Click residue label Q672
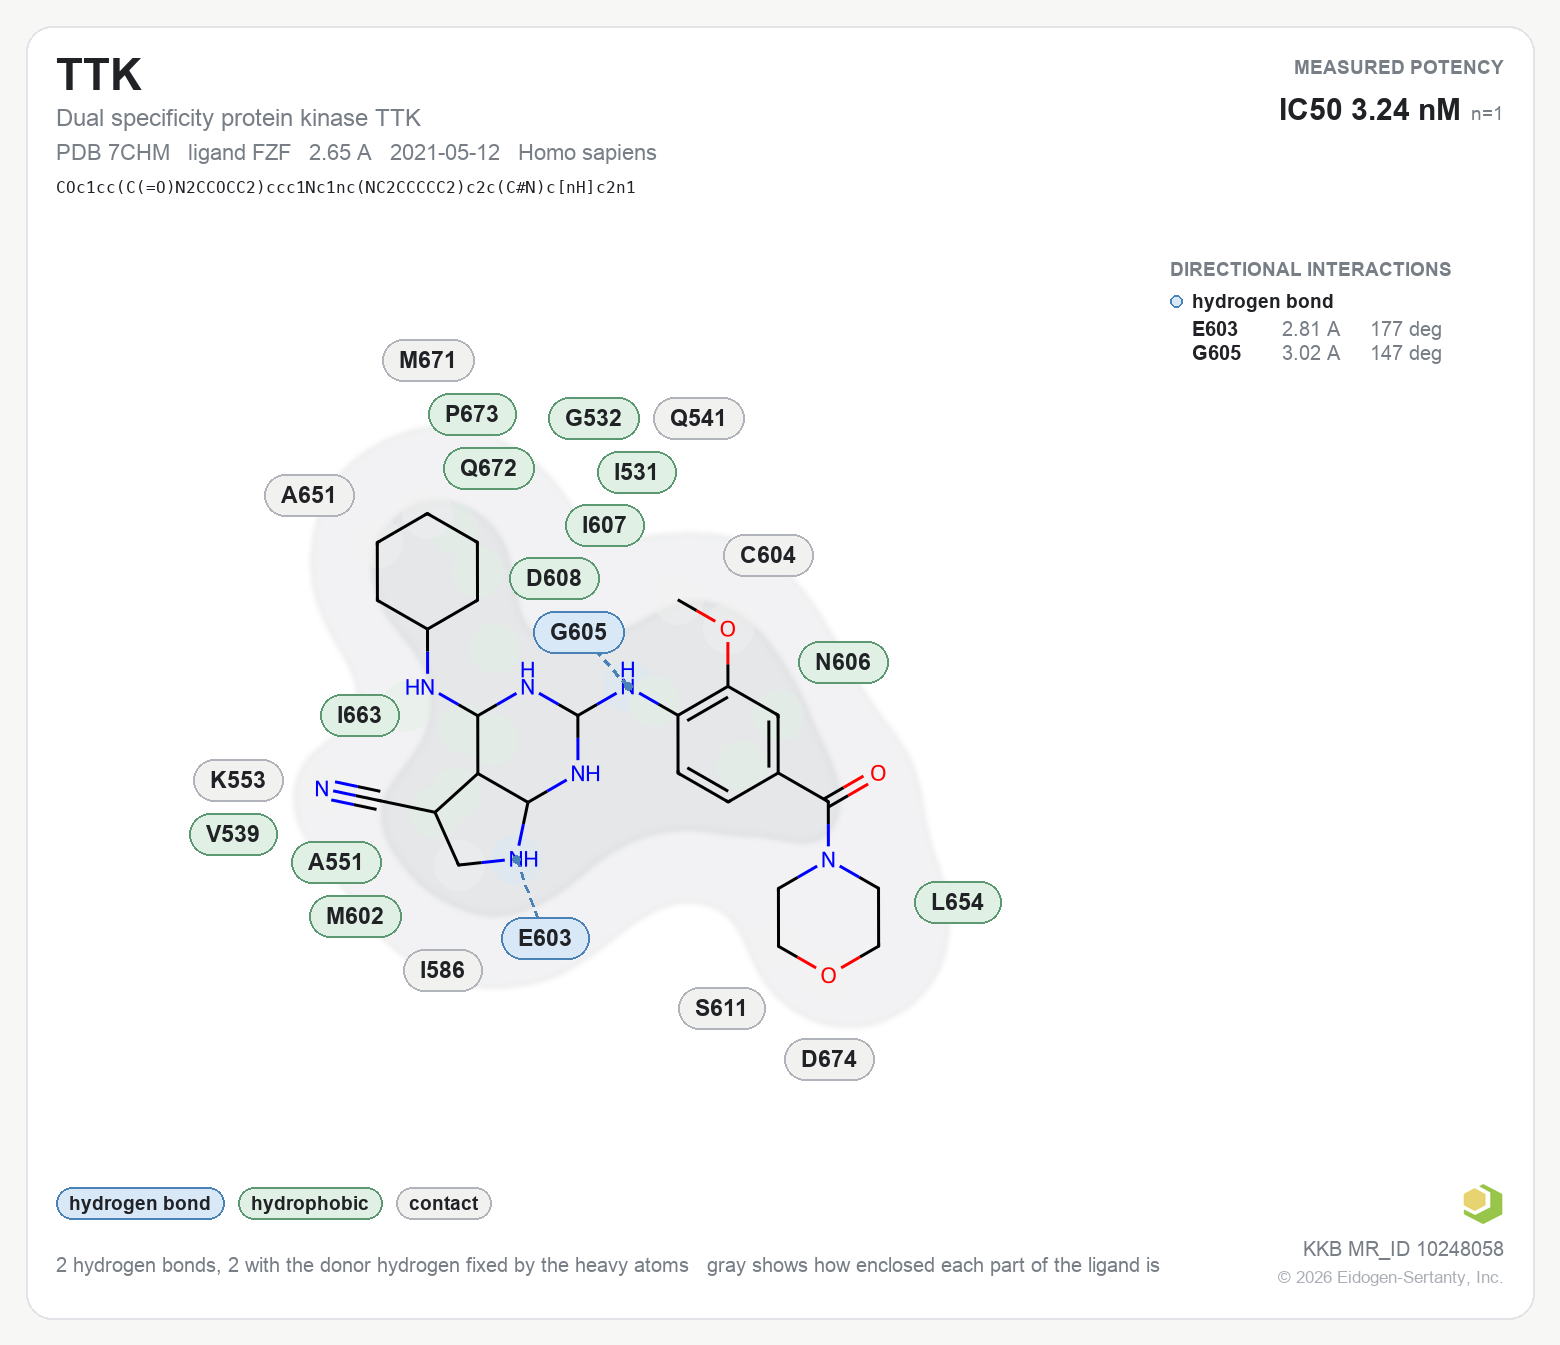The image size is (1560, 1345). (489, 468)
